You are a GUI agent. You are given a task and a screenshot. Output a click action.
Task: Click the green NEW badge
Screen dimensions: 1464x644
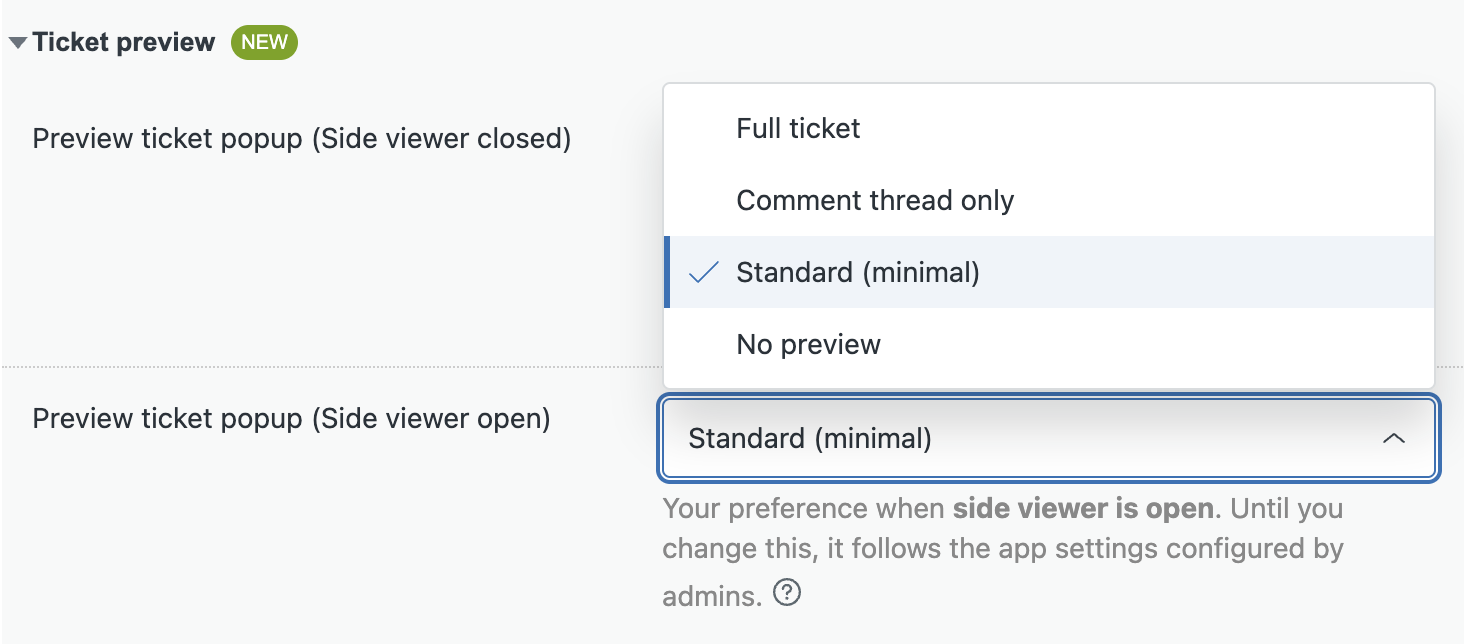(264, 42)
